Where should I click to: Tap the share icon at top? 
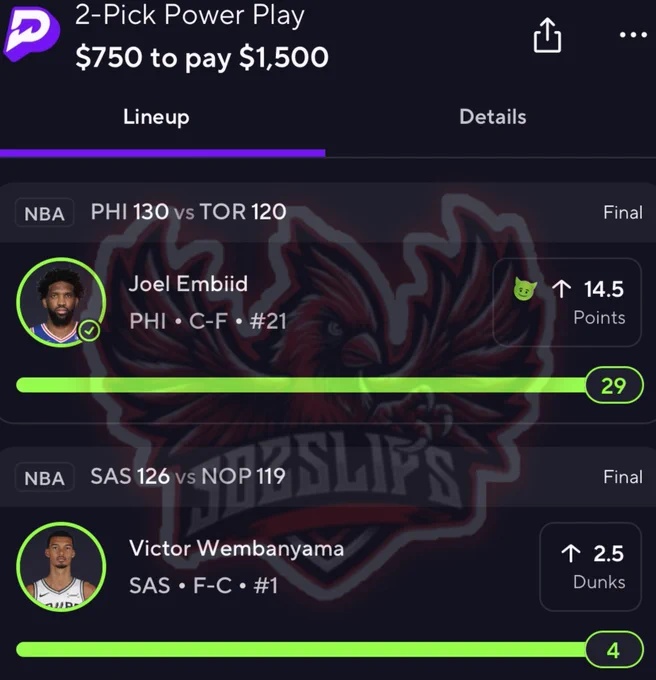(x=547, y=35)
